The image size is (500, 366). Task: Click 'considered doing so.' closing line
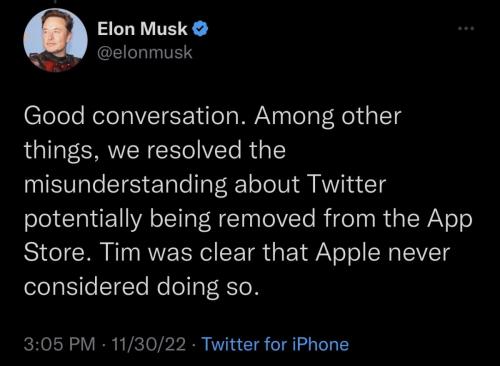click(x=141, y=287)
